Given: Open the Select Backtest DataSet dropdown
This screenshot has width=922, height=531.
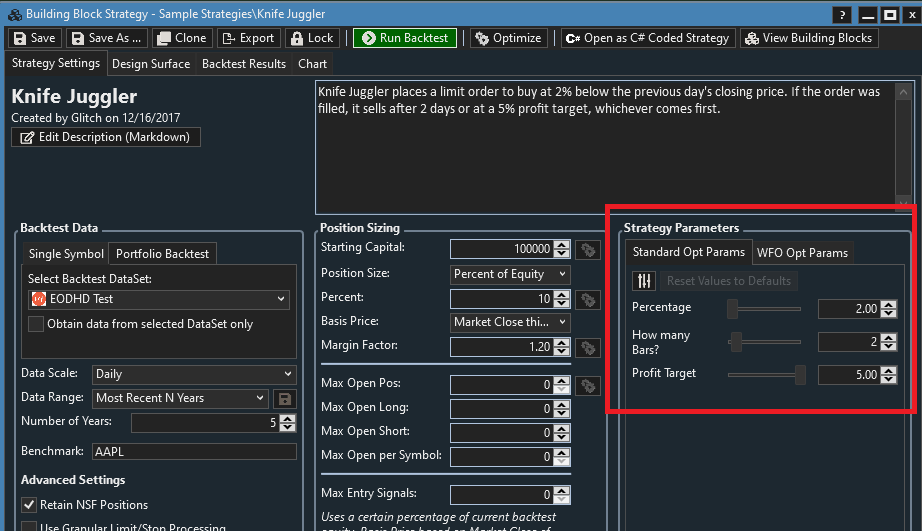Looking at the screenshot, I should (159, 299).
